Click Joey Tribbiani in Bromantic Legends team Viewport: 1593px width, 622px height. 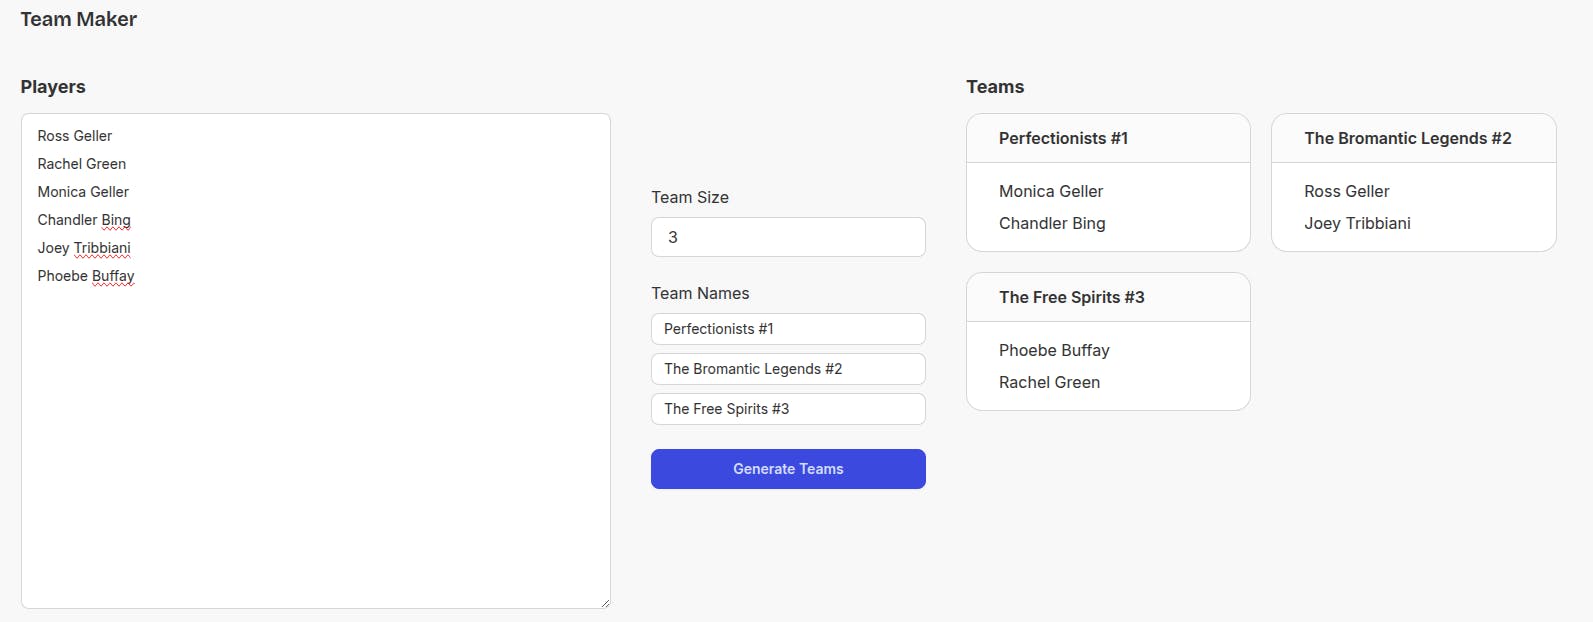pyautogui.click(x=1357, y=223)
